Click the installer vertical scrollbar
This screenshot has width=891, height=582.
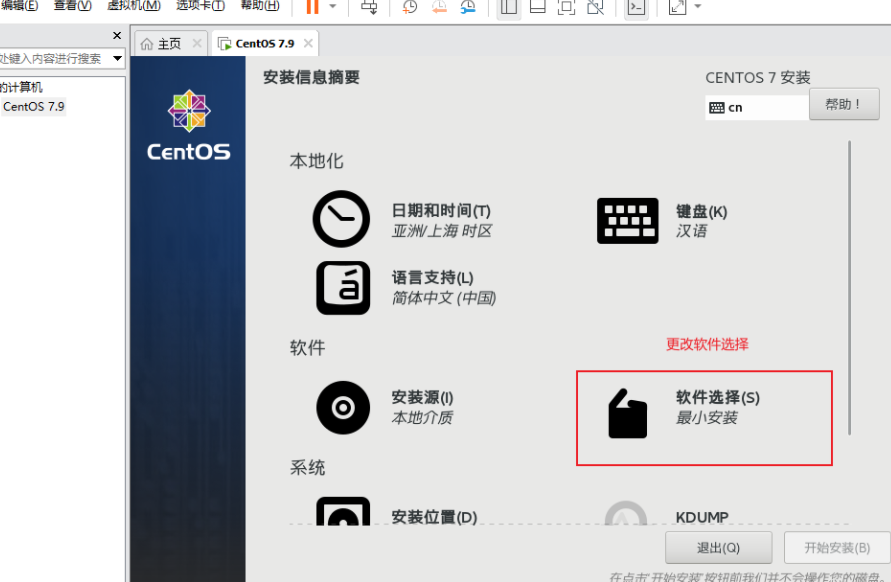[850, 288]
